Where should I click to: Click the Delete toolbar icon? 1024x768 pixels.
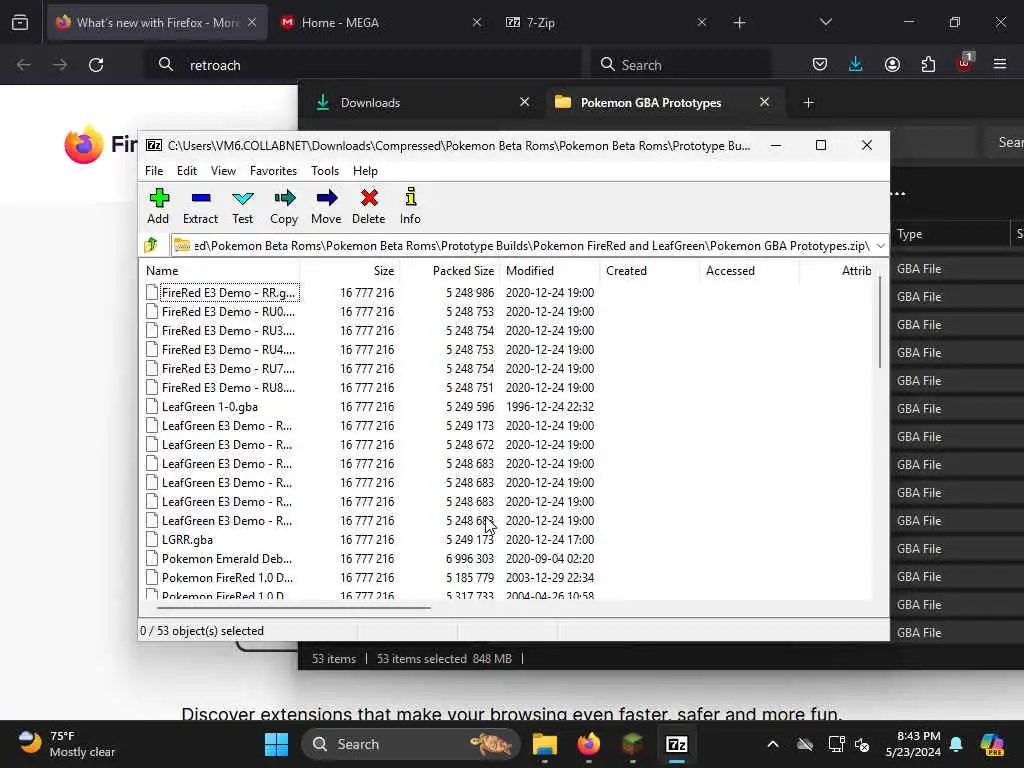[x=368, y=206]
